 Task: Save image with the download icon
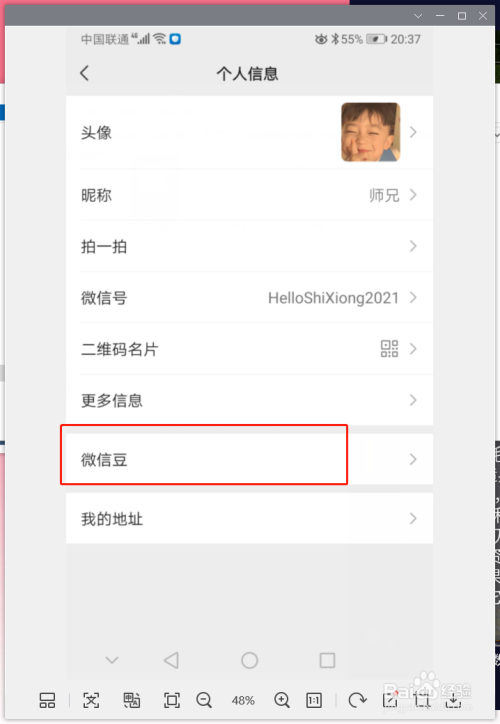pyautogui.click(x=454, y=700)
